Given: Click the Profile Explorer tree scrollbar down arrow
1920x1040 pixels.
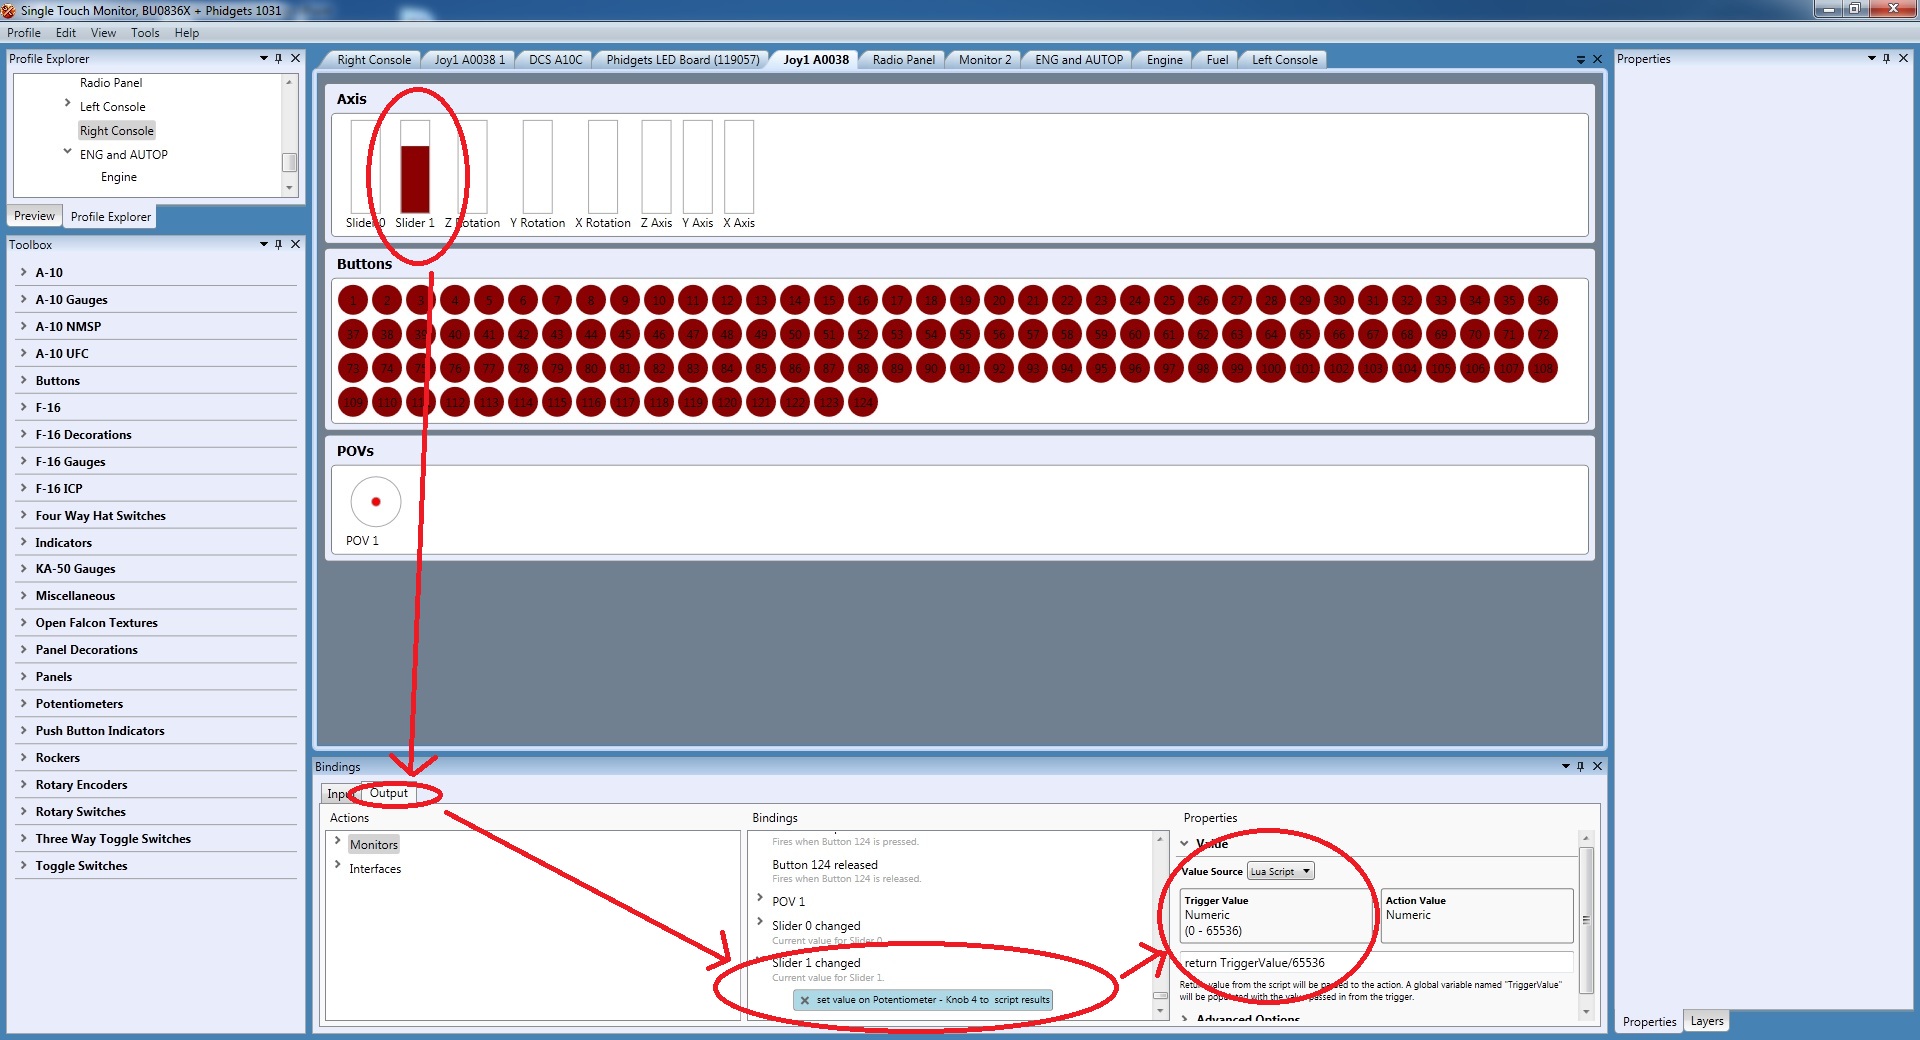Looking at the screenshot, I should 289,188.
